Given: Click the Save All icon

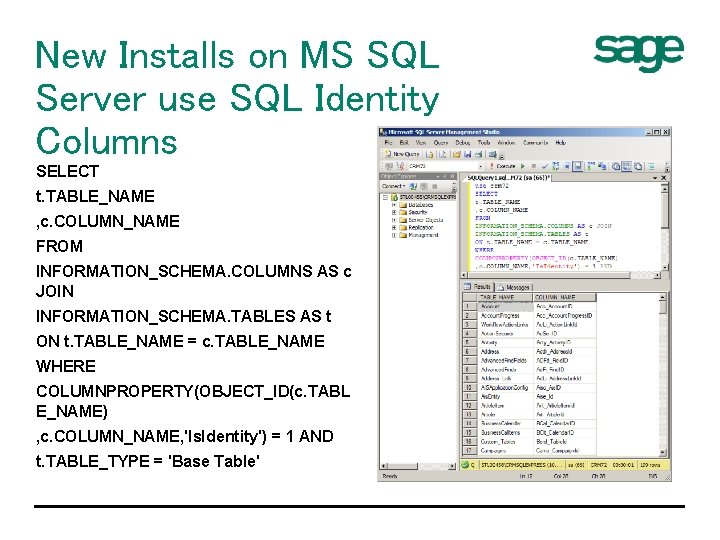Looking at the screenshot, I should (x=478, y=154).
